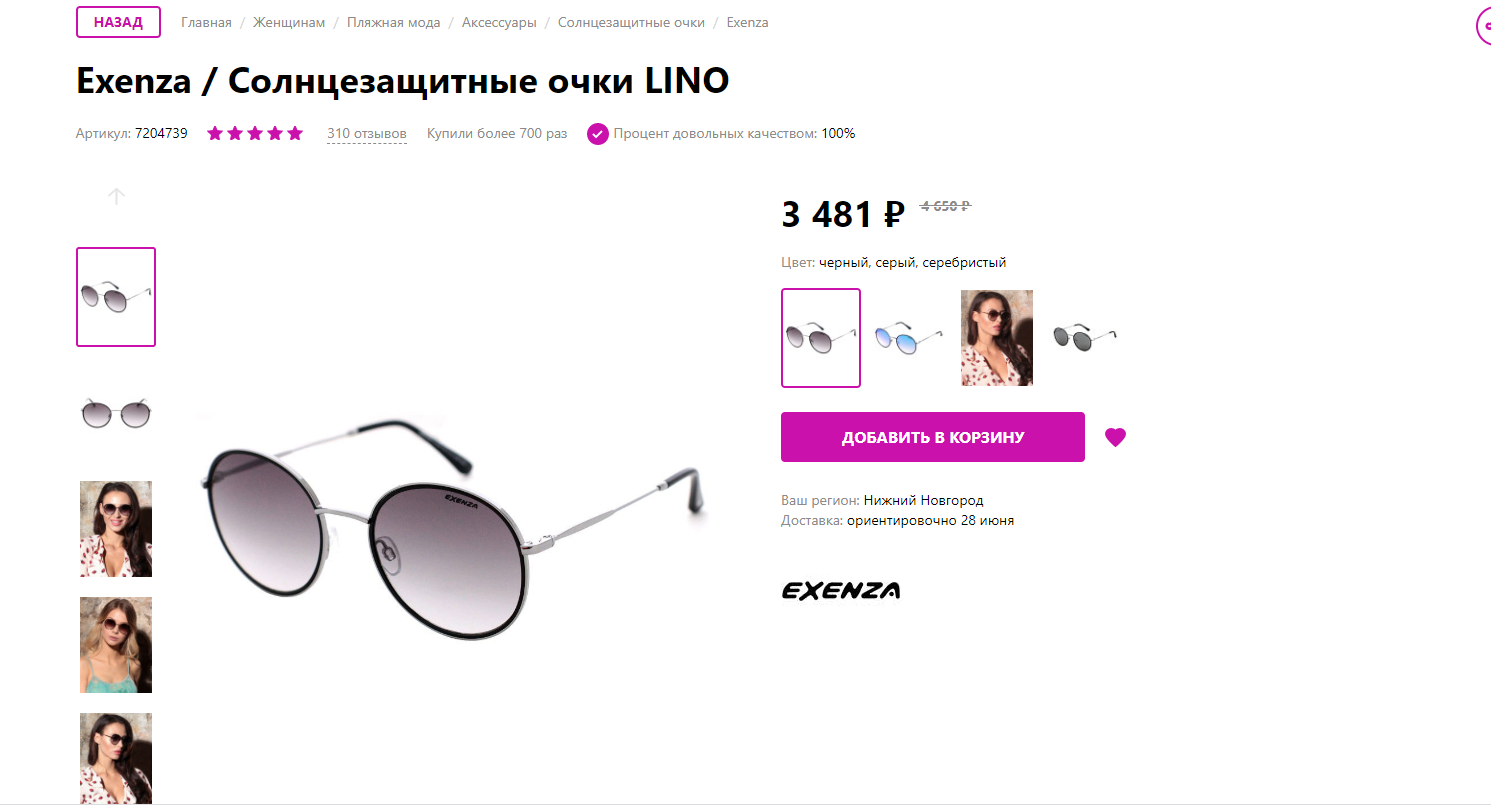Select the blue lens color variant
Image resolution: width=1491 pixels, height=811 pixels.
coord(909,338)
